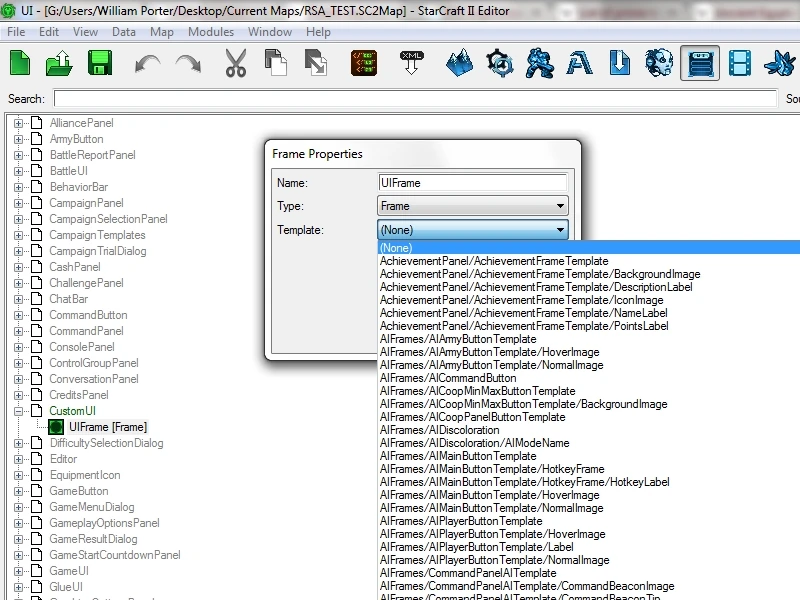
Task: Click the Redo arrow icon
Action: point(188,64)
